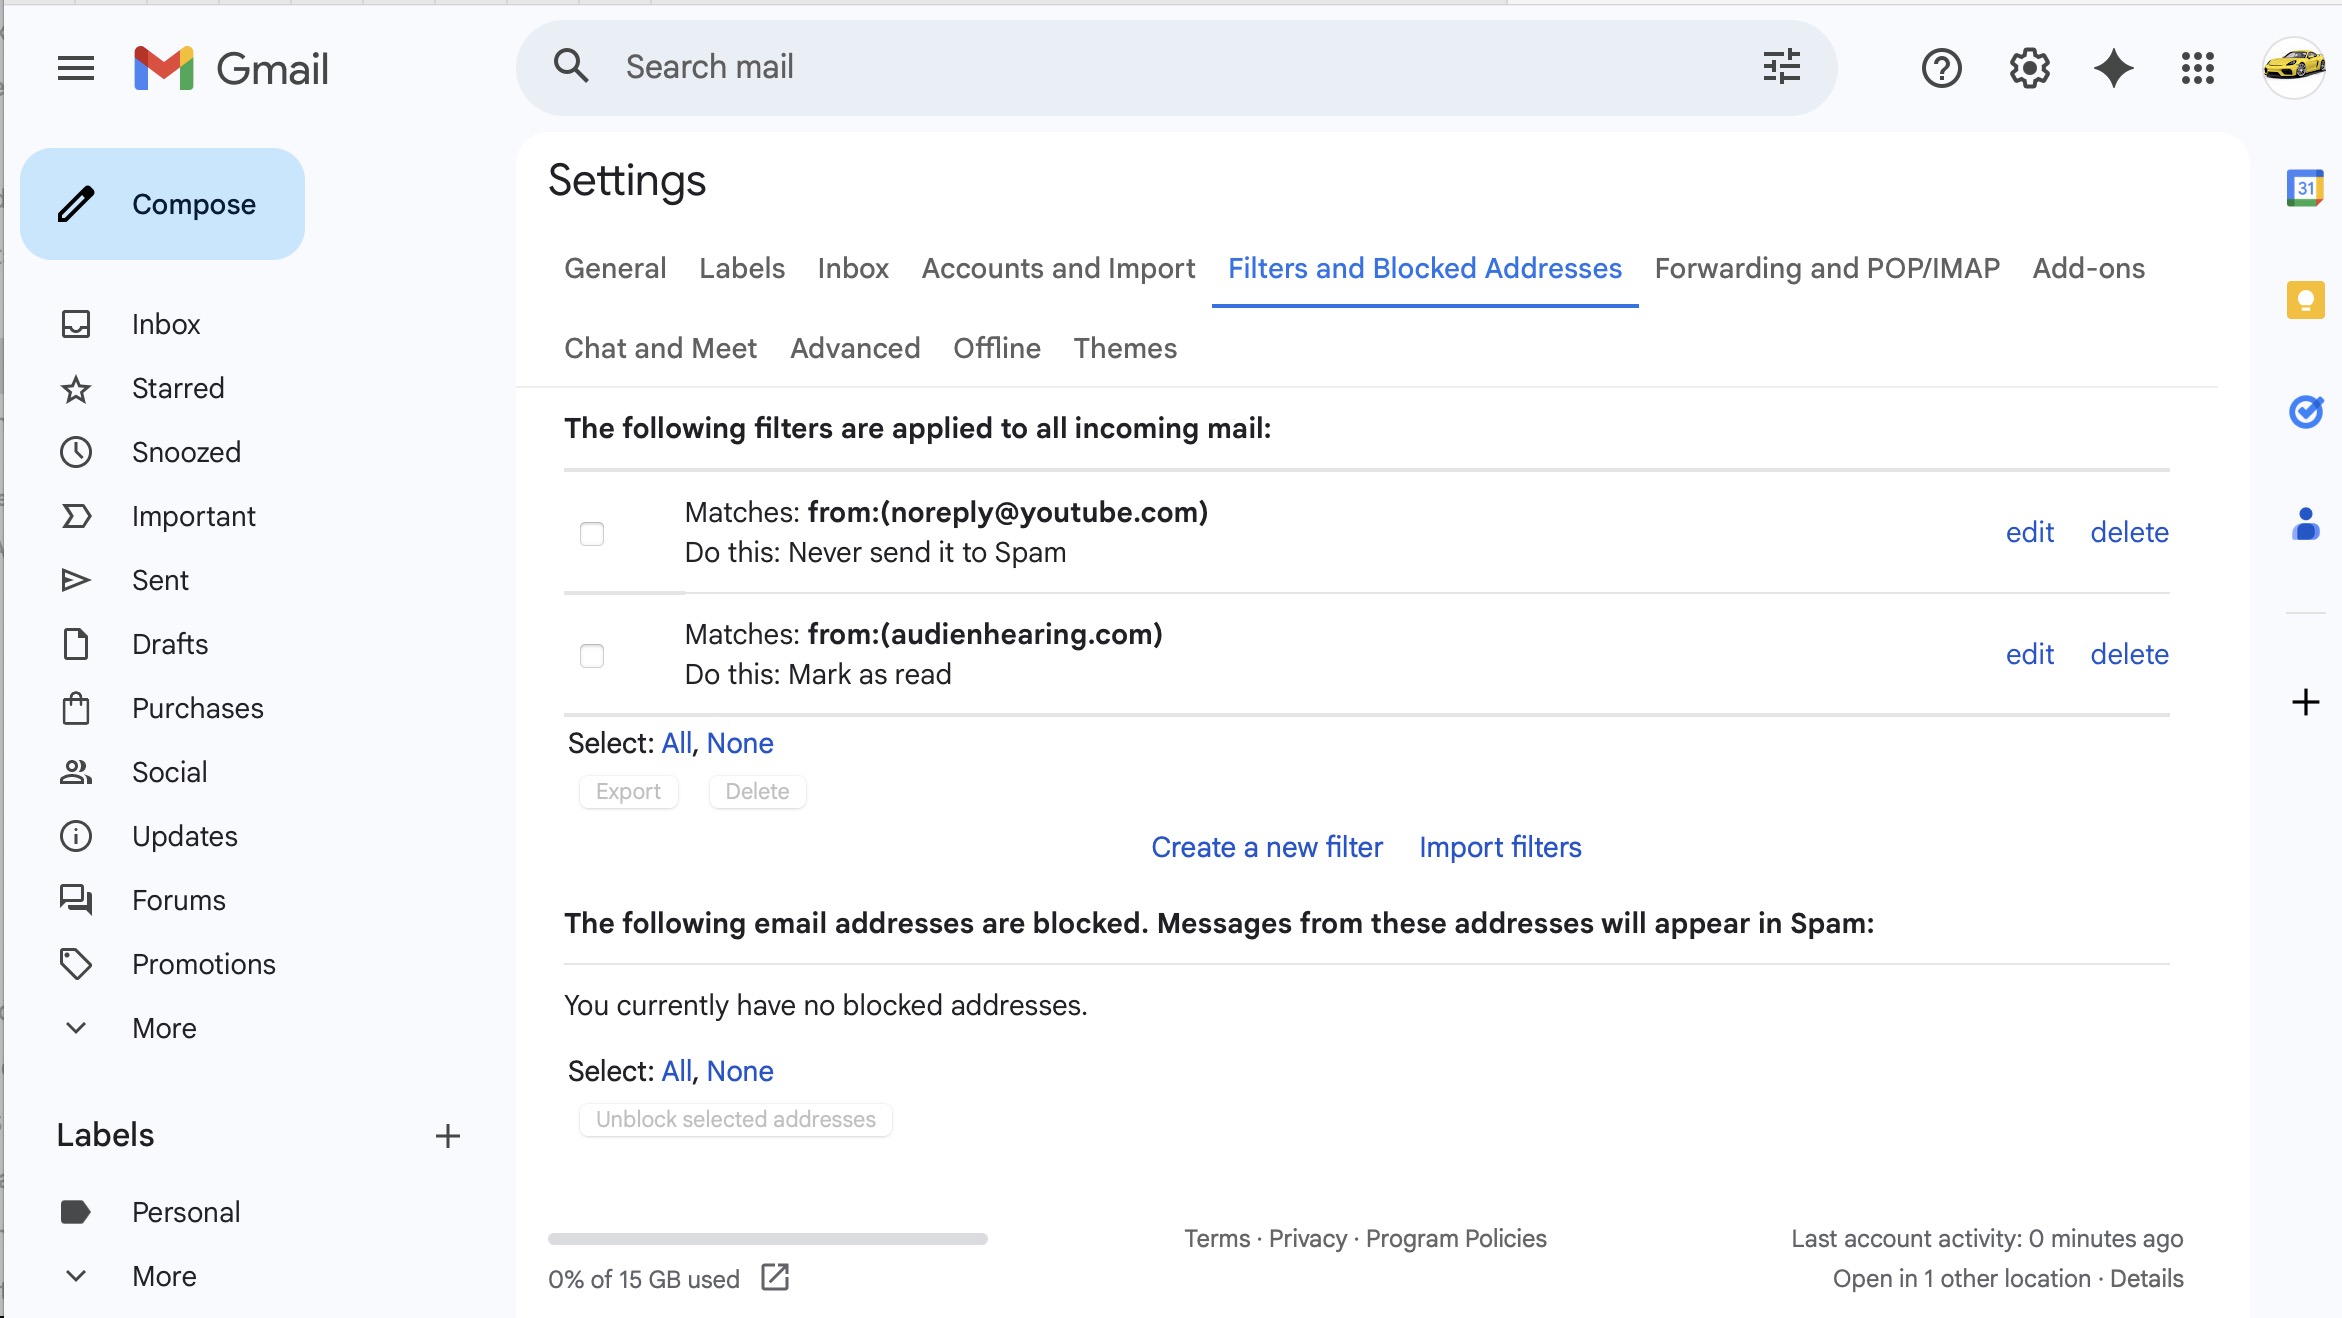Open the main menu hamburger icon
This screenshot has width=2342, height=1318.
click(x=76, y=68)
